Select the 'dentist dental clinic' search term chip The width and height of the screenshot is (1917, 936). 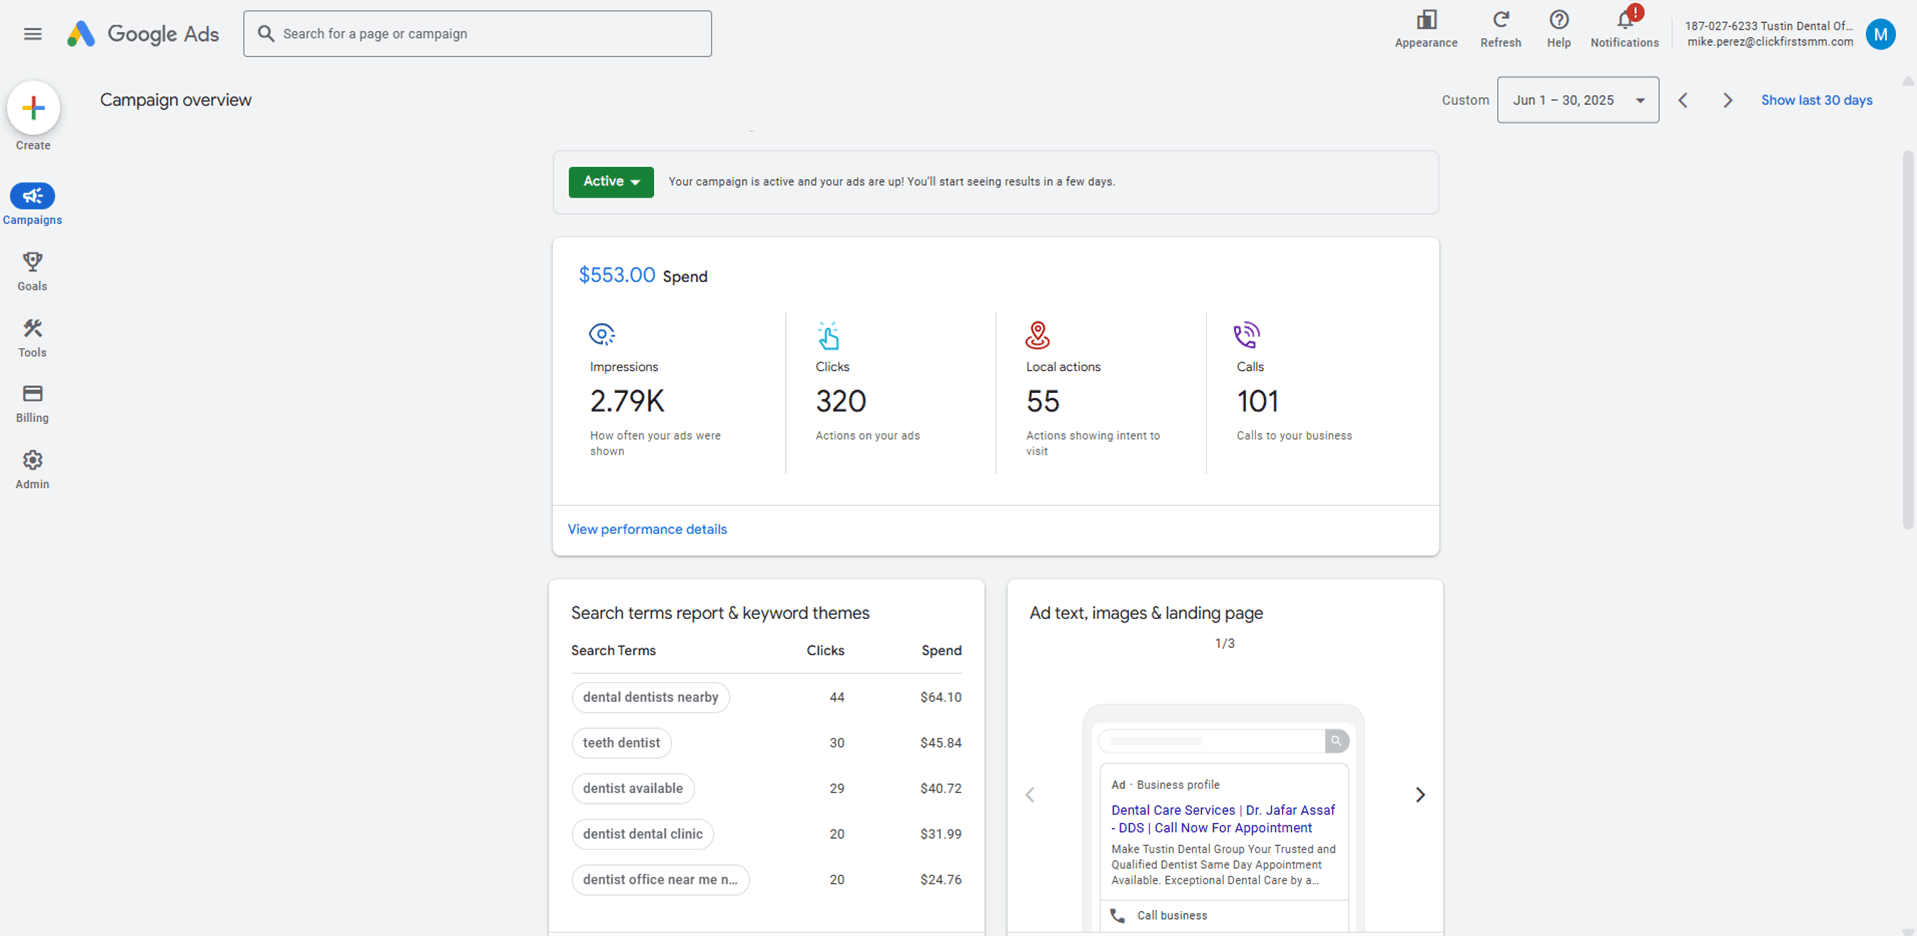tap(643, 834)
